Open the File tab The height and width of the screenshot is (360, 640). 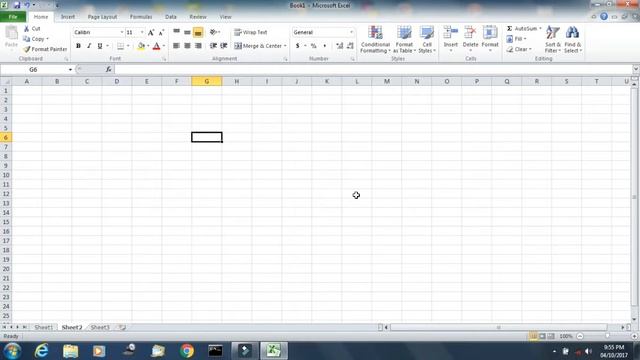13,17
